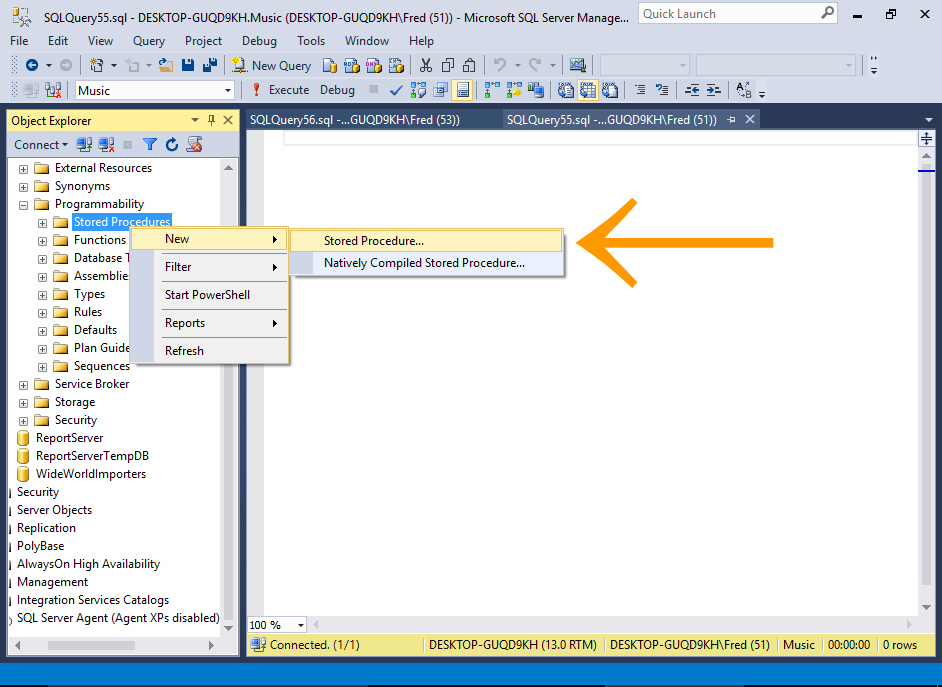Click the Database Engine Query icon
The image size is (942, 687).
point(330,65)
